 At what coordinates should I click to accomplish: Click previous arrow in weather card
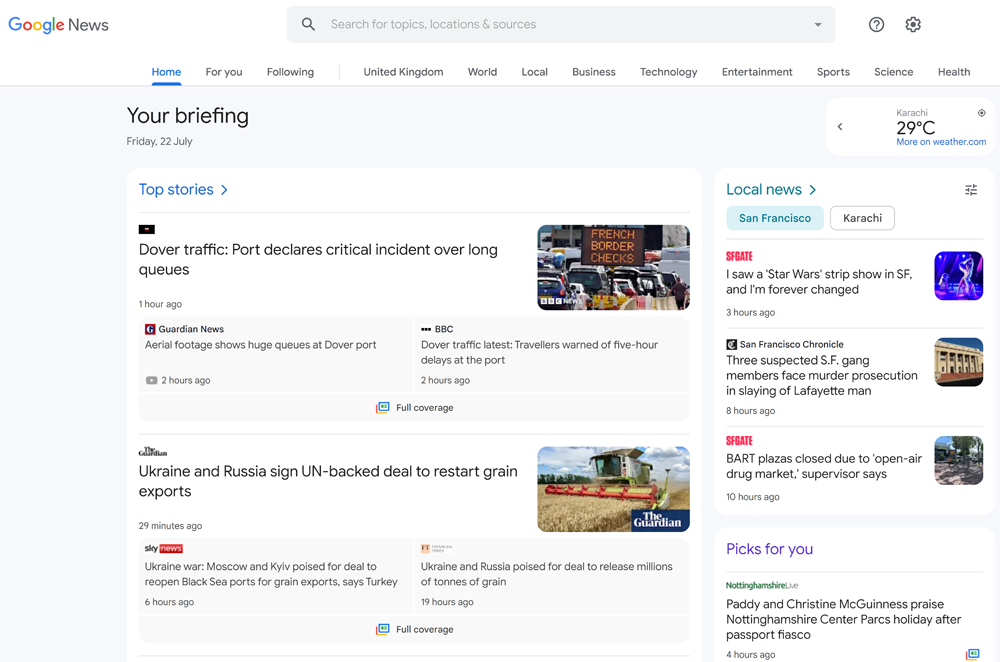[x=840, y=126]
